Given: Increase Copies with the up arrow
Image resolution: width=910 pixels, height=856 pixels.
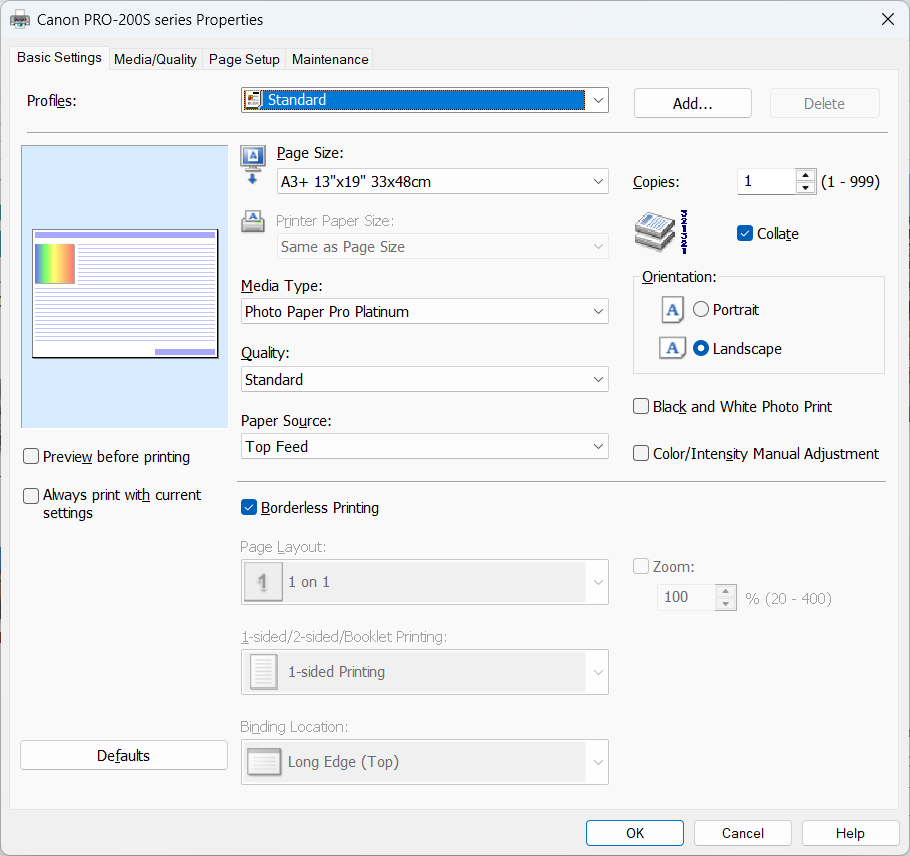Looking at the screenshot, I should coord(806,176).
